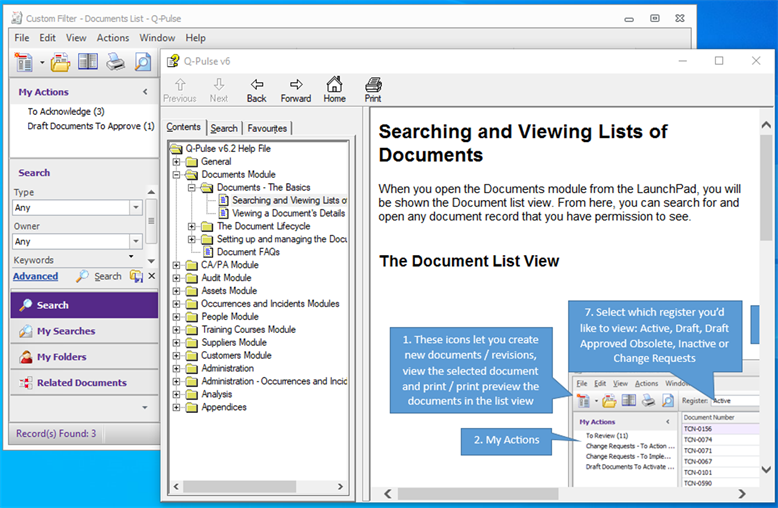Open the Edit menu in Q-Pulse
Screen dimensions: 778x508
pyautogui.click(x=48, y=38)
